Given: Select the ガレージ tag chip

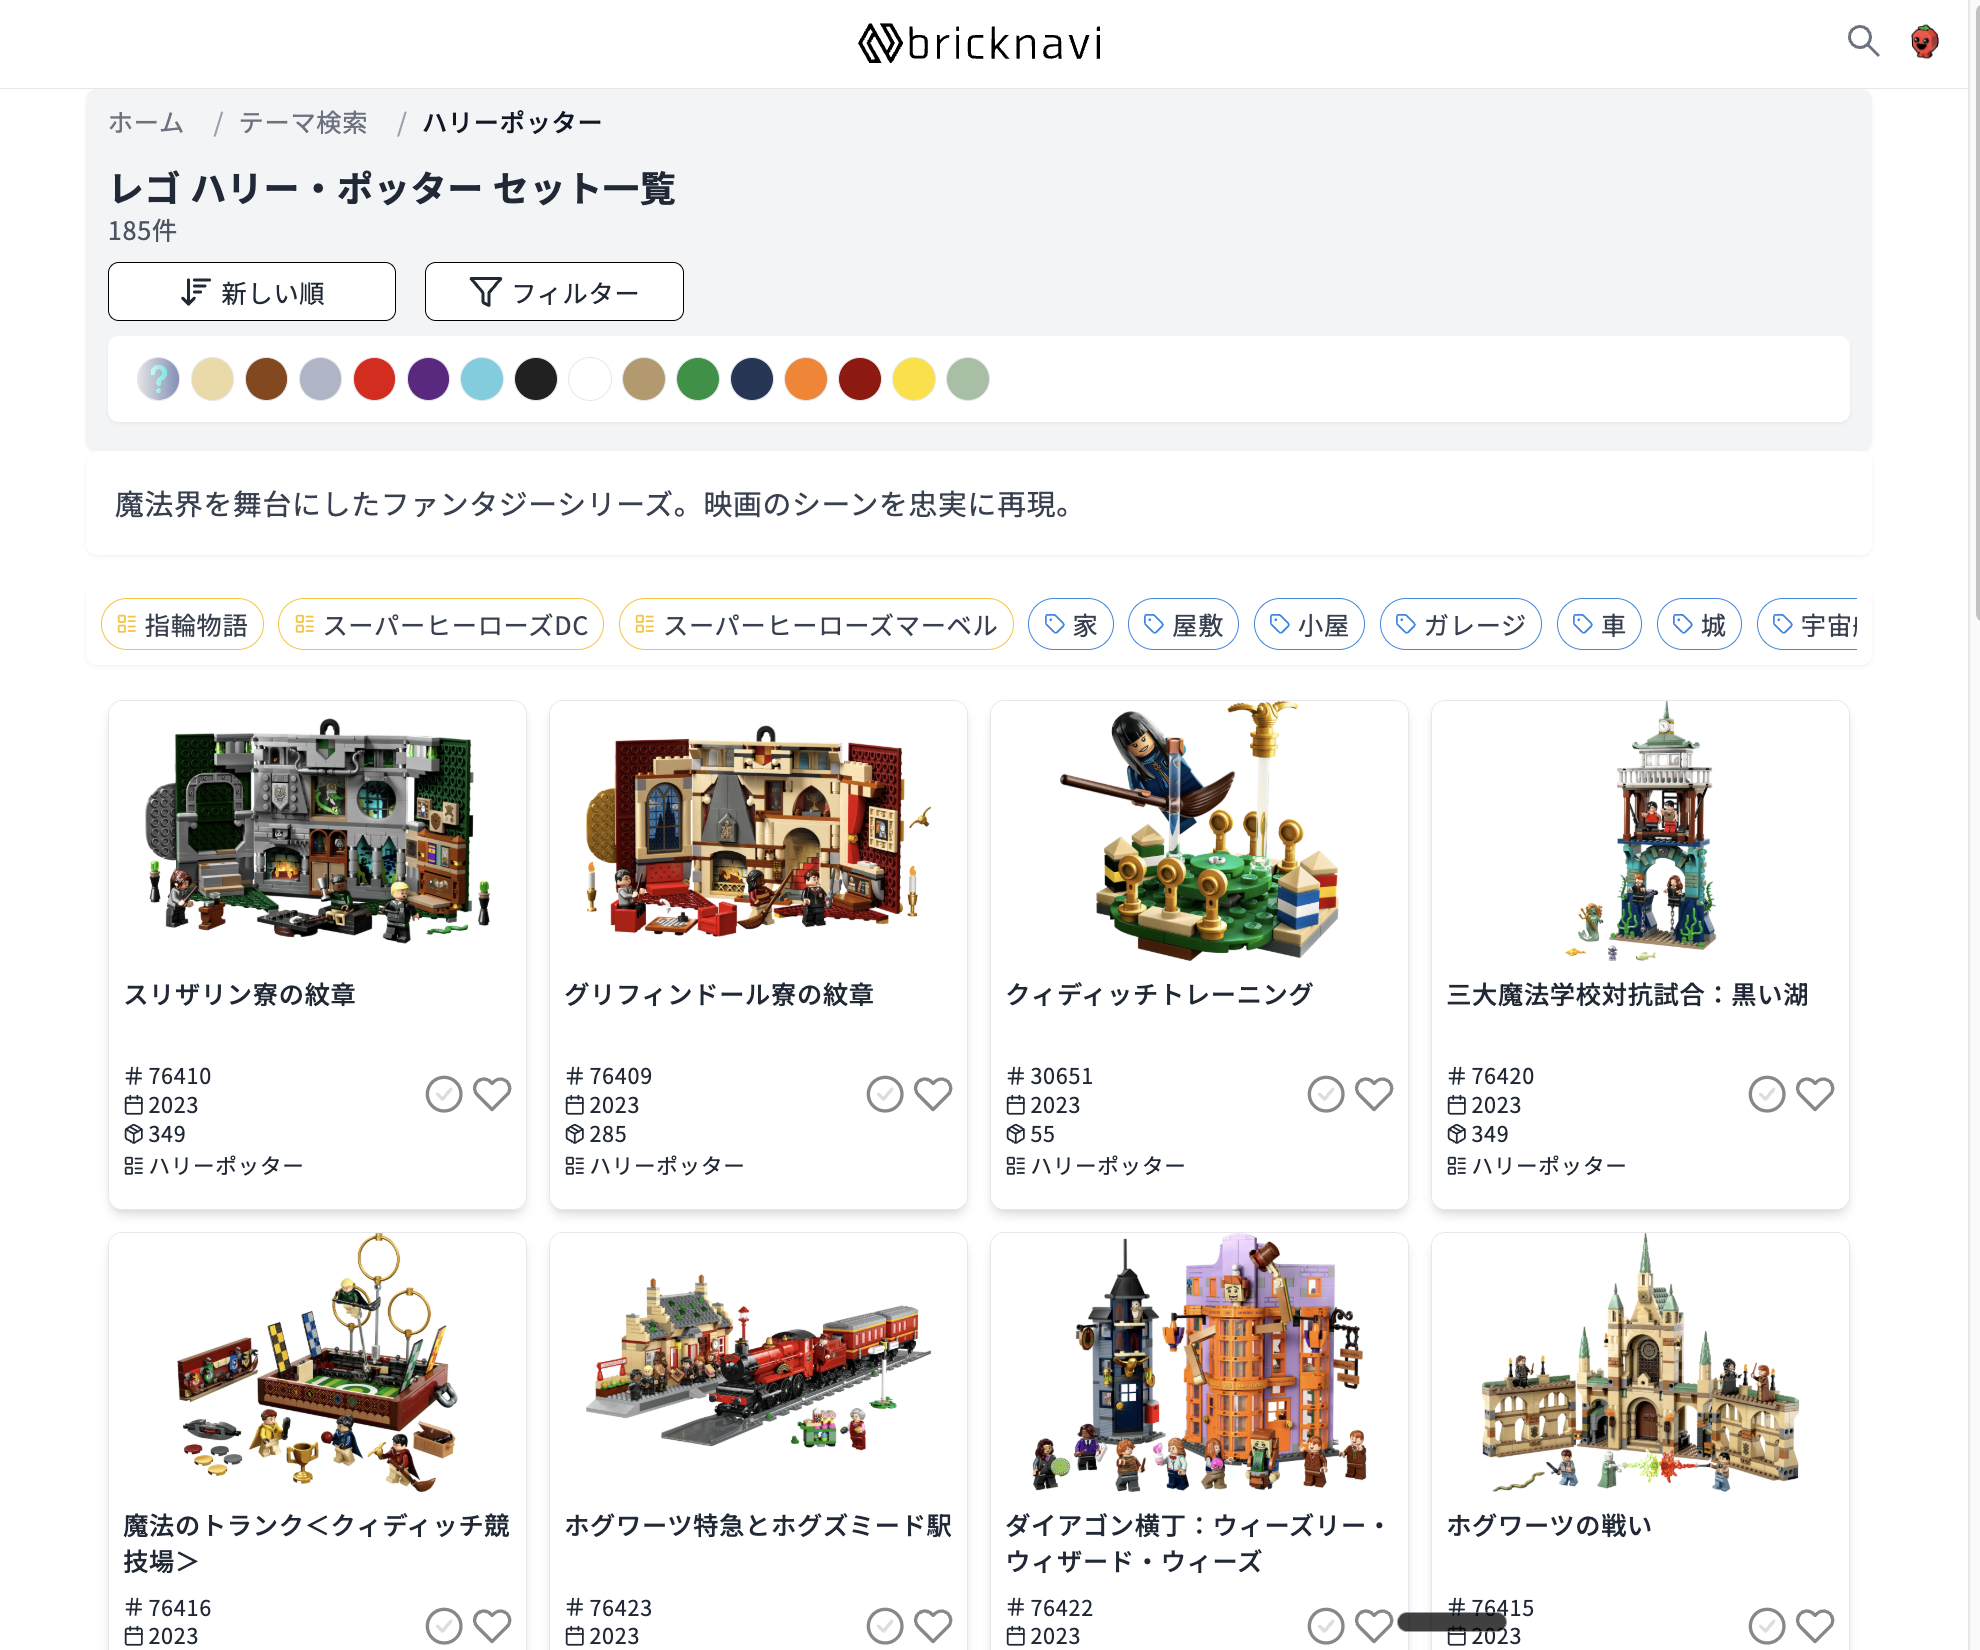Looking at the screenshot, I should tap(1460, 625).
